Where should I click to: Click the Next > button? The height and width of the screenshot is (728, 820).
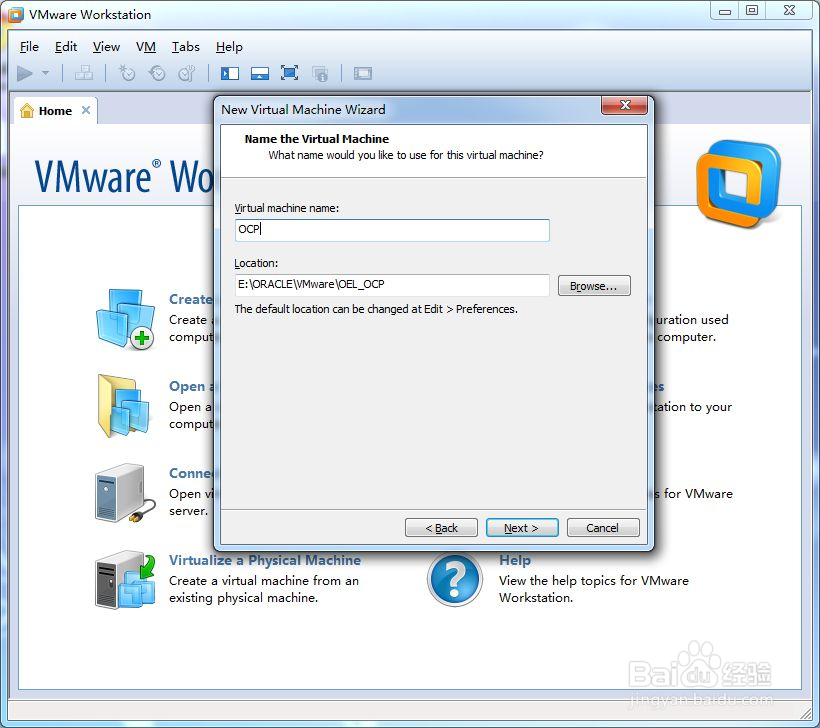click(x=522, y=528)
